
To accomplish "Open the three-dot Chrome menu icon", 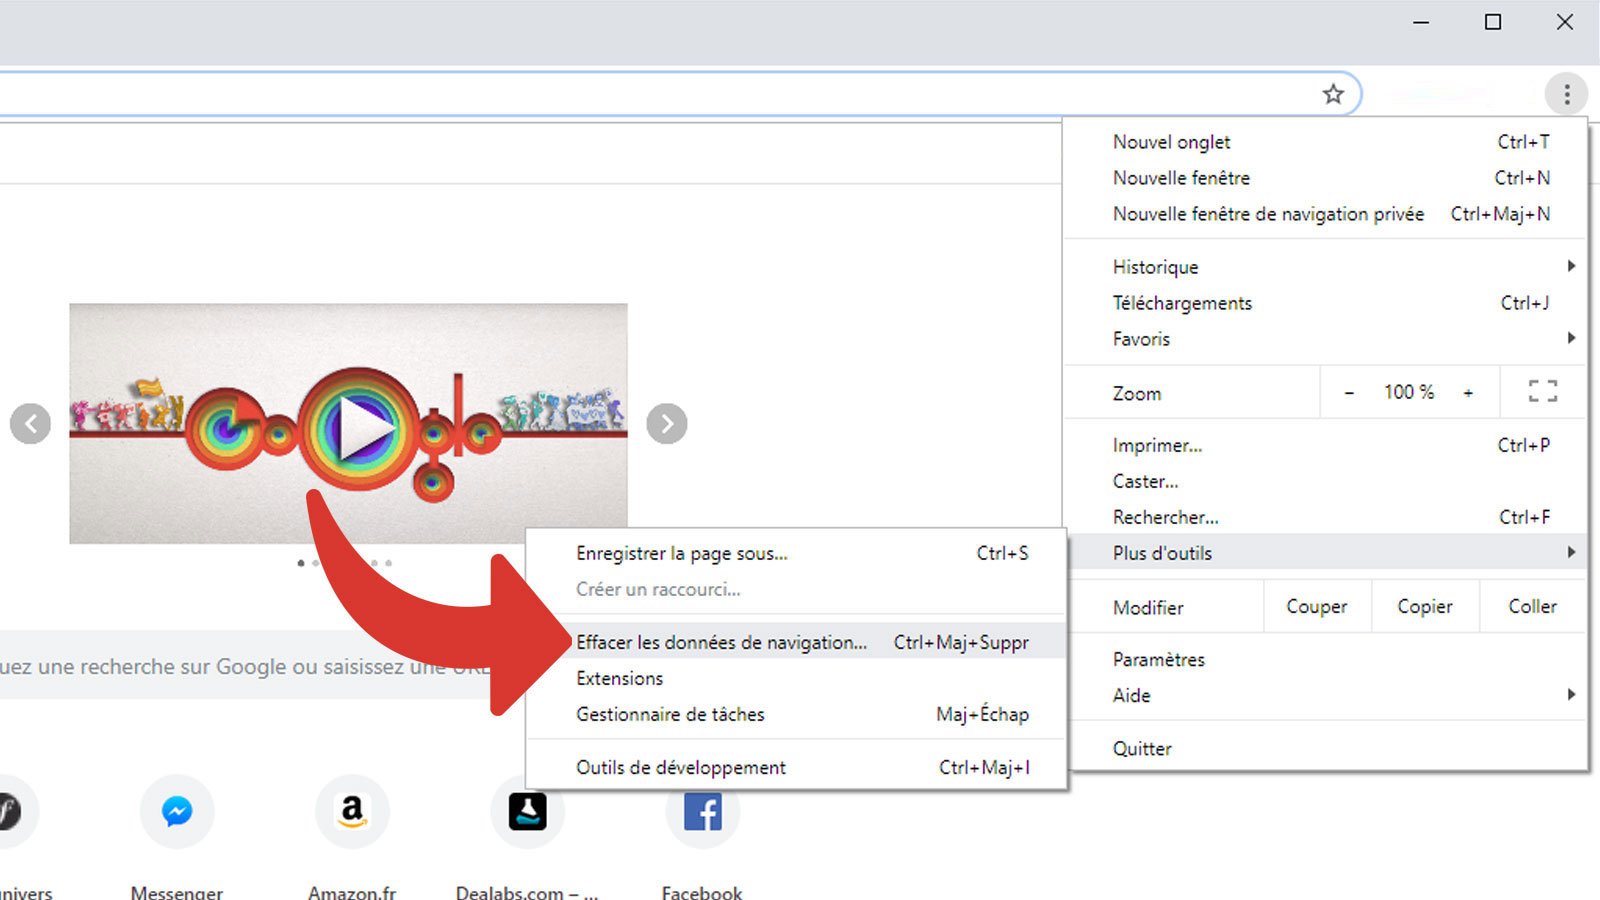I will 1566,94.
